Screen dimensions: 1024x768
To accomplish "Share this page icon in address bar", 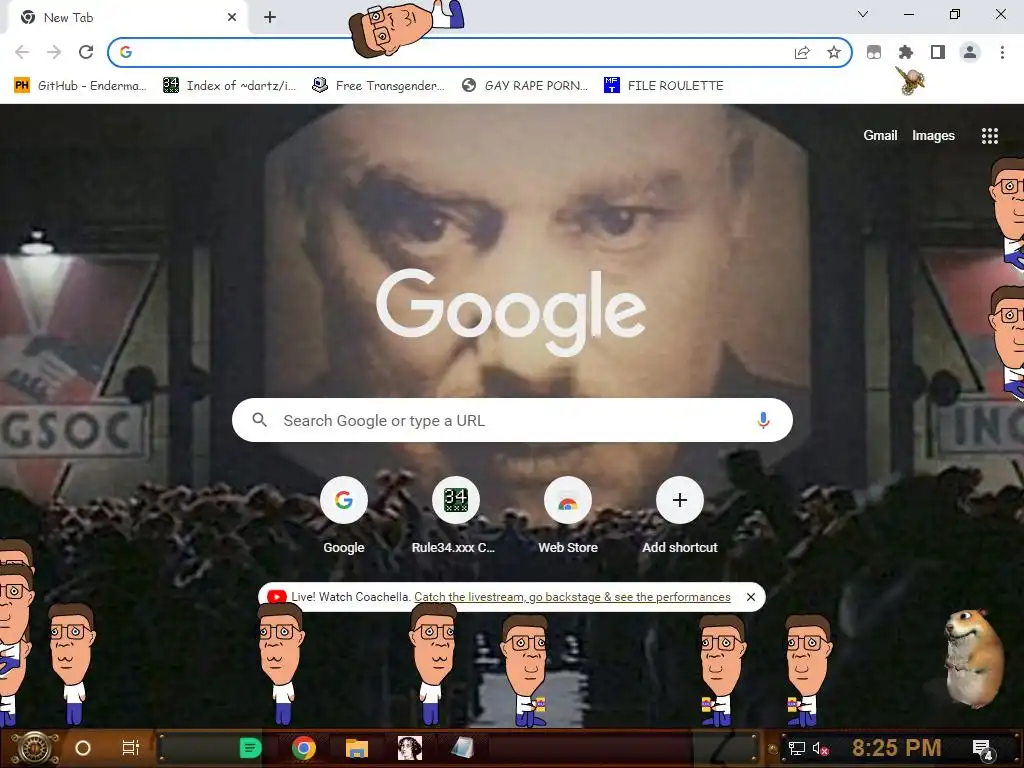I will point(802,52).
